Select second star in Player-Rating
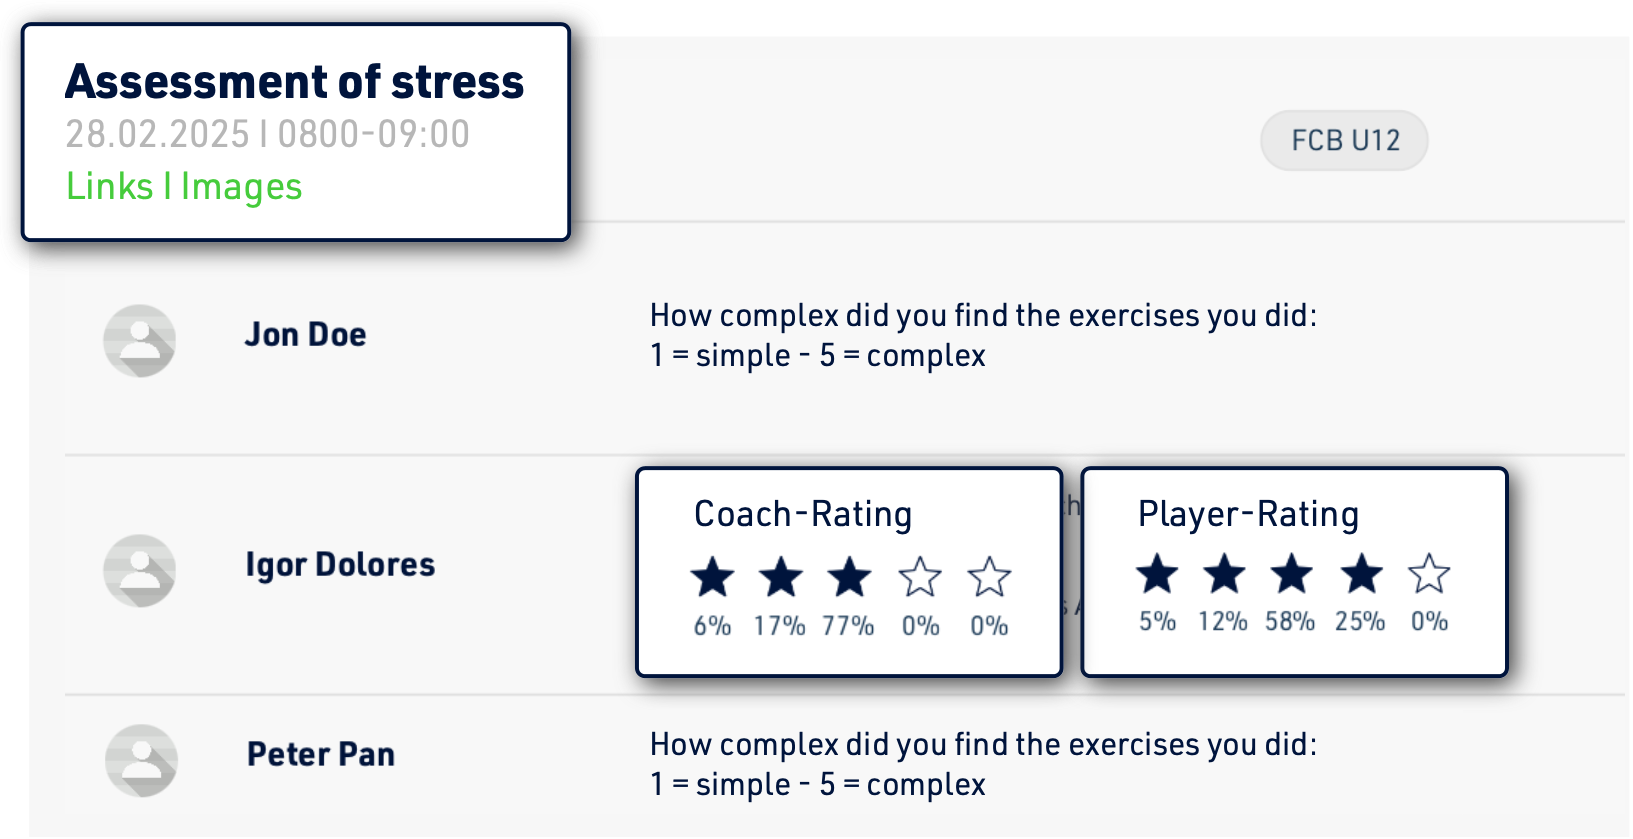1633x839 pixels. [x=1224, y=574]
